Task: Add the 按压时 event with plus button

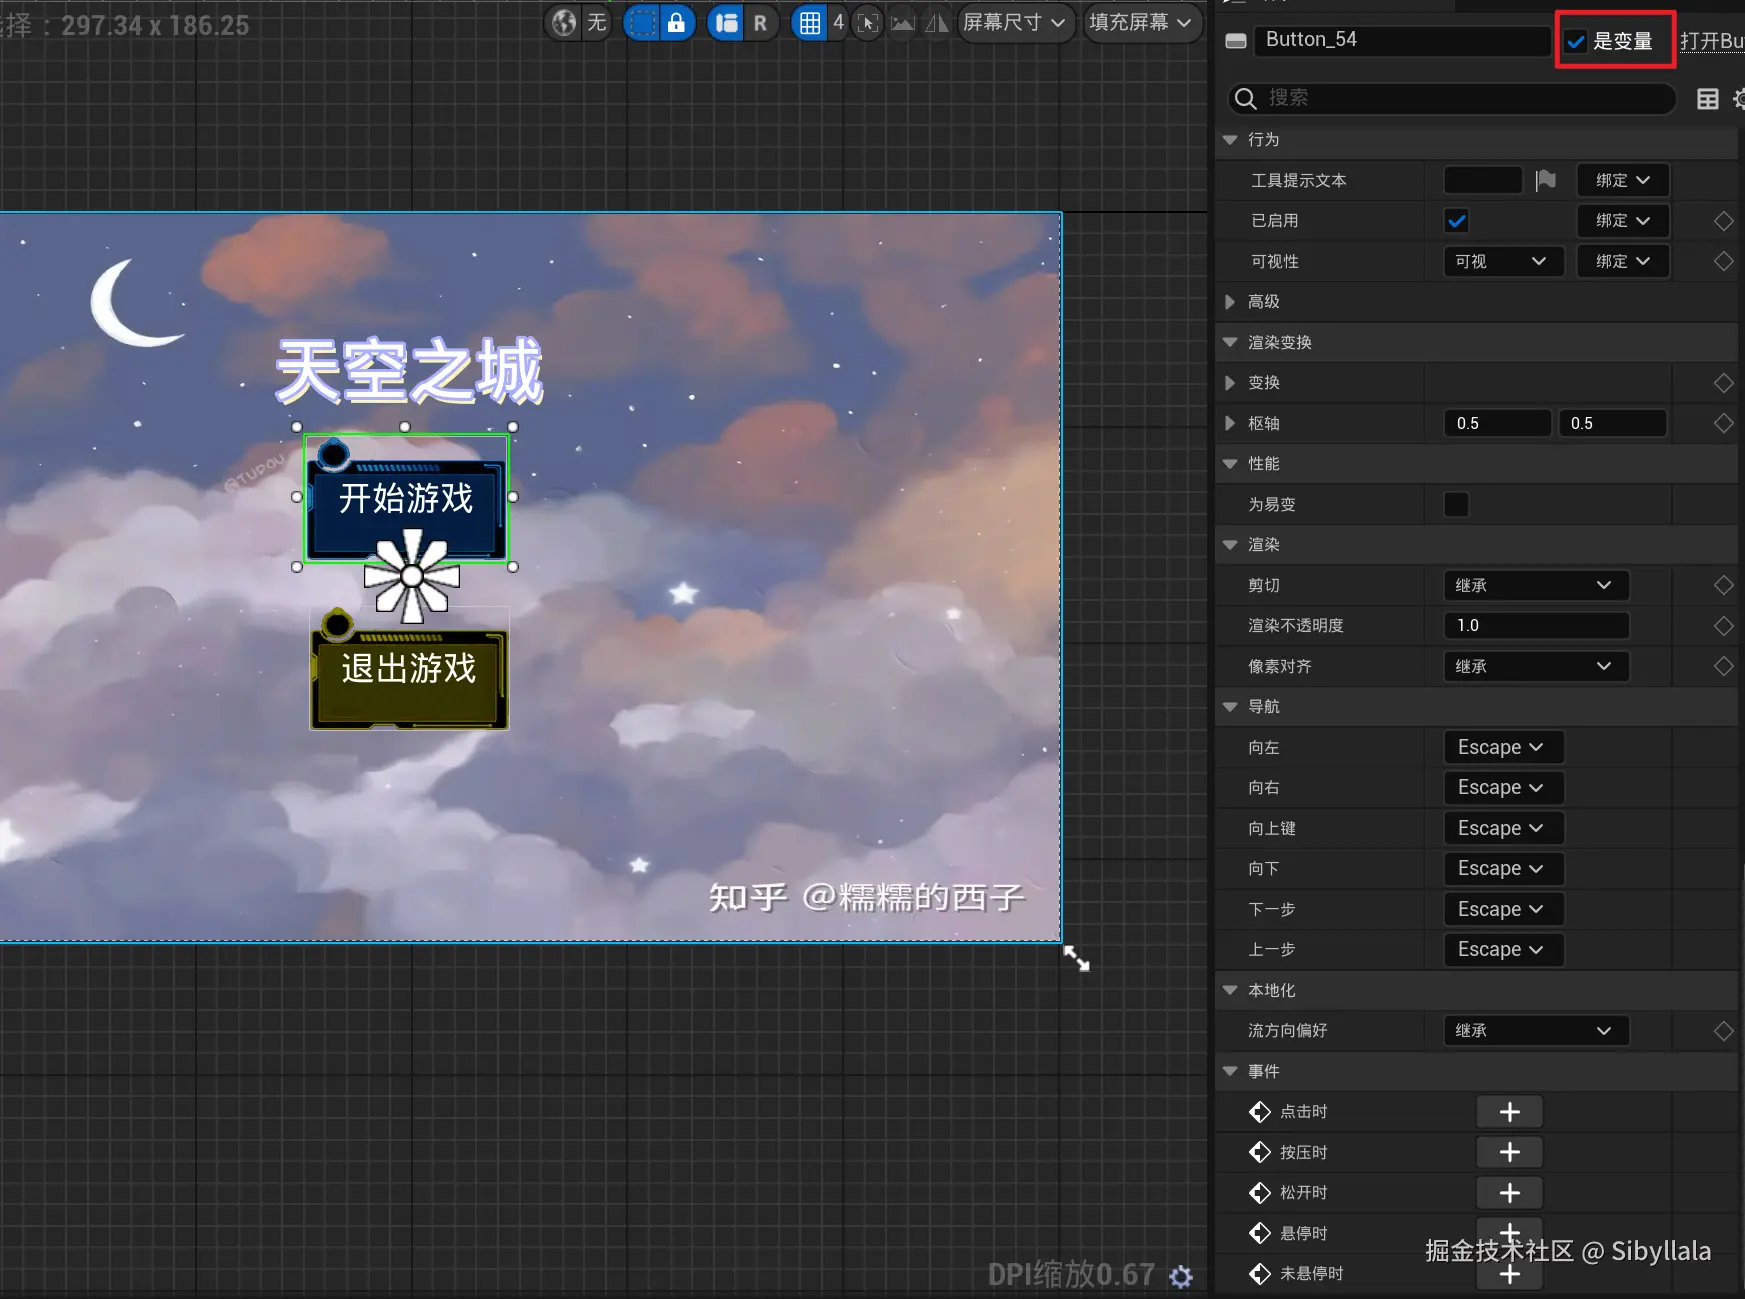Action: tap(1510, 1152)
